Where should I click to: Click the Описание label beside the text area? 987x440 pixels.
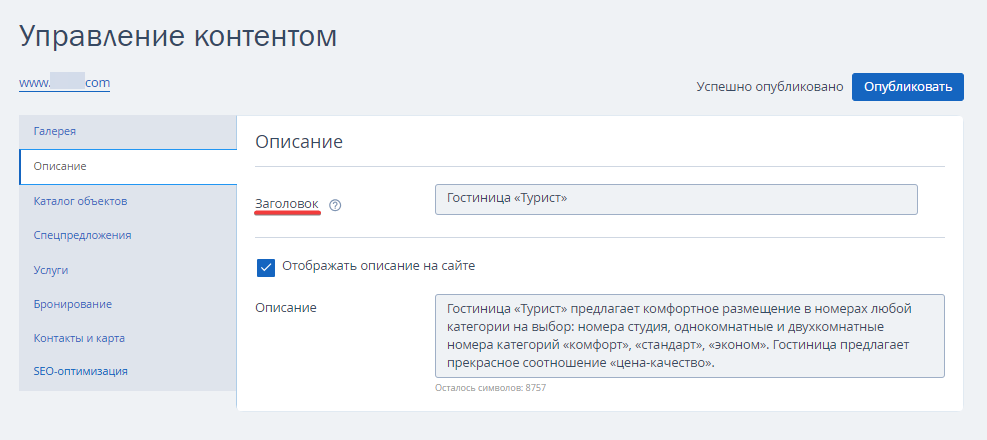286,308
